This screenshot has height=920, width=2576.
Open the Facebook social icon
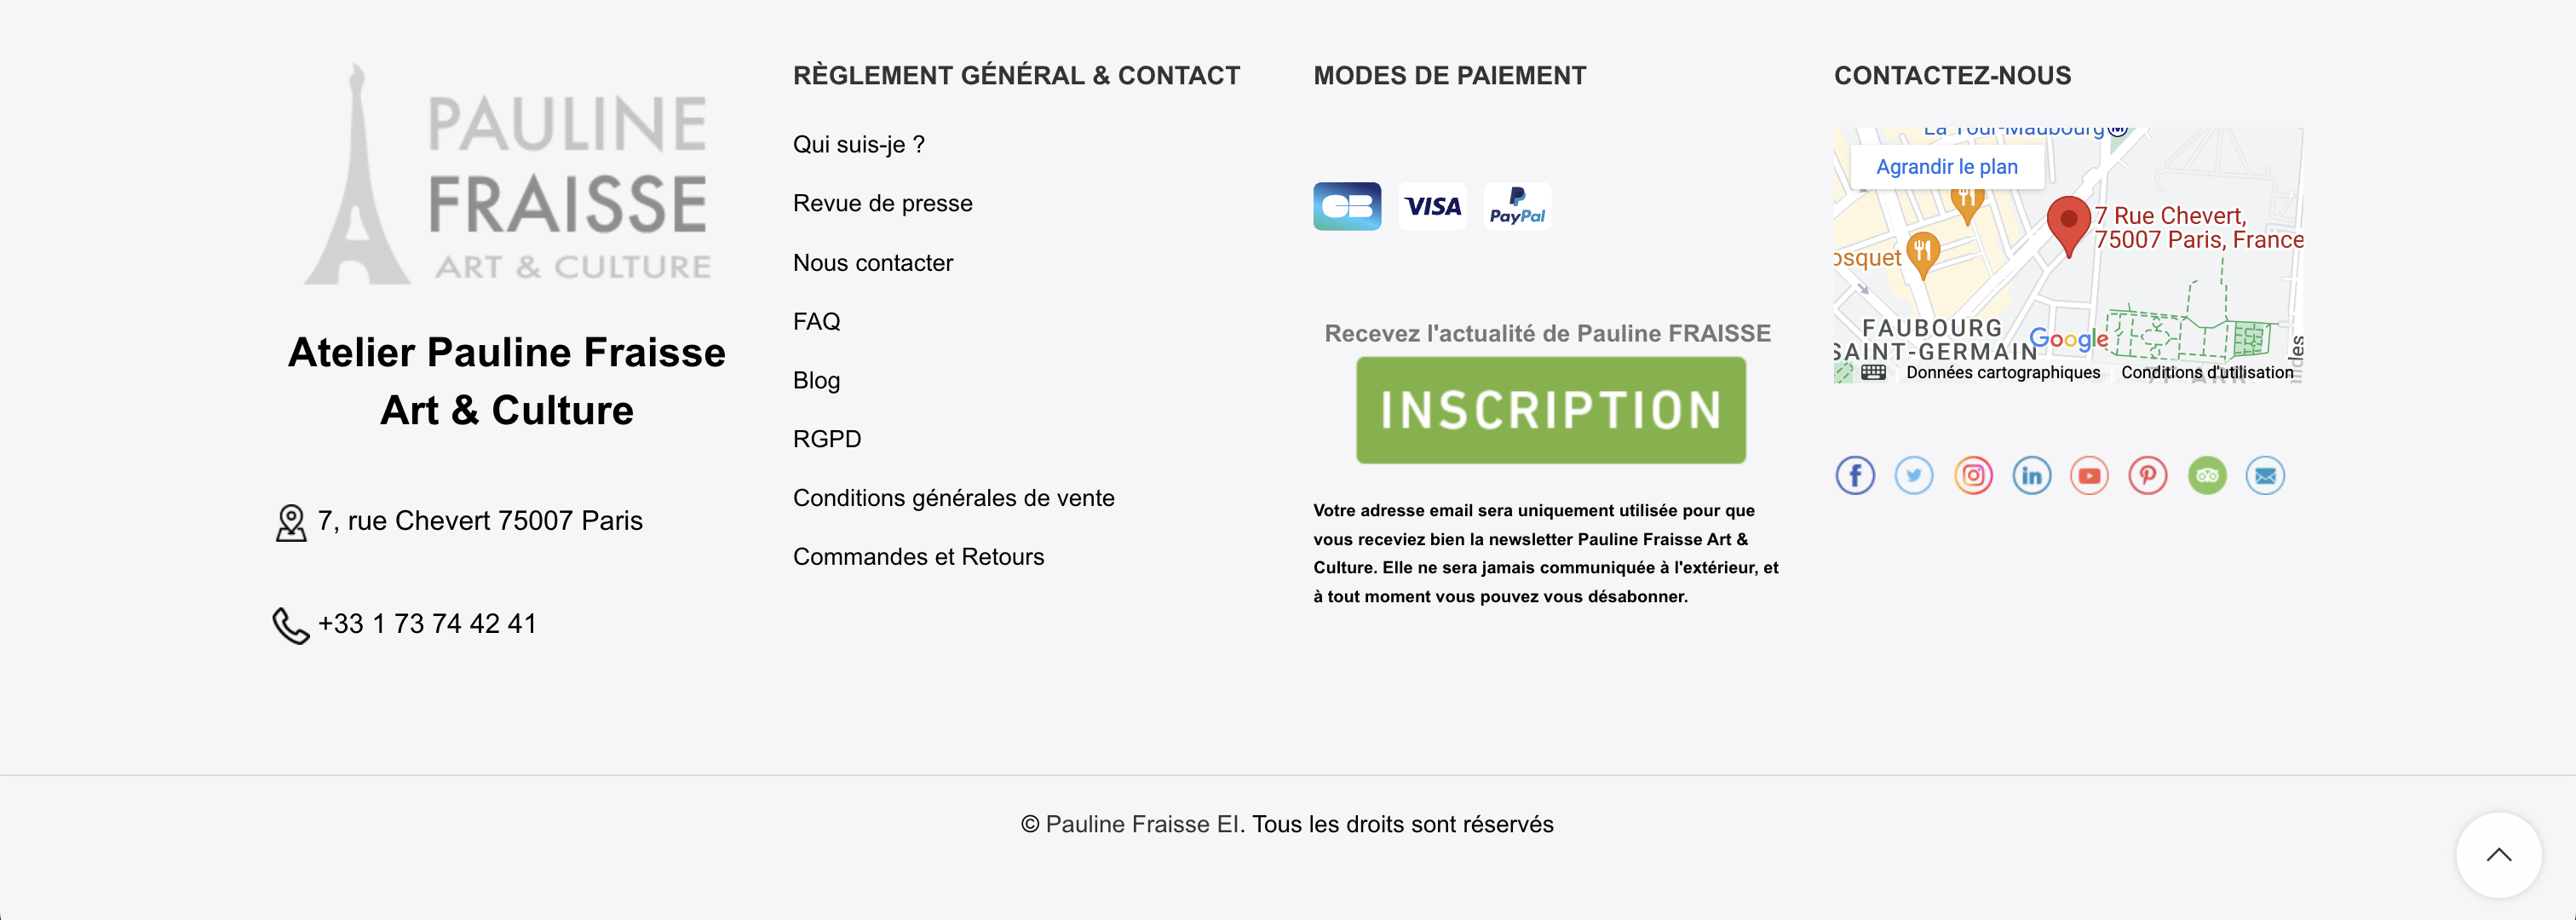coord(1855,475)
